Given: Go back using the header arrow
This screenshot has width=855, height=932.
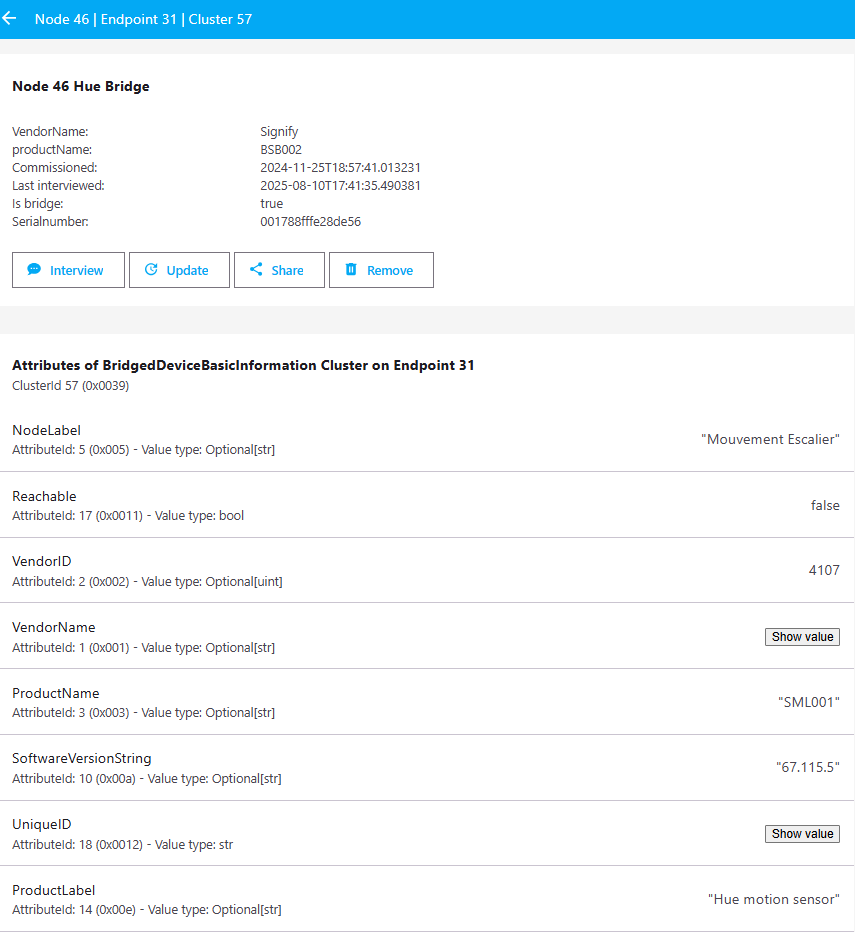Looking at the screenshot, I should pos(9,18).
